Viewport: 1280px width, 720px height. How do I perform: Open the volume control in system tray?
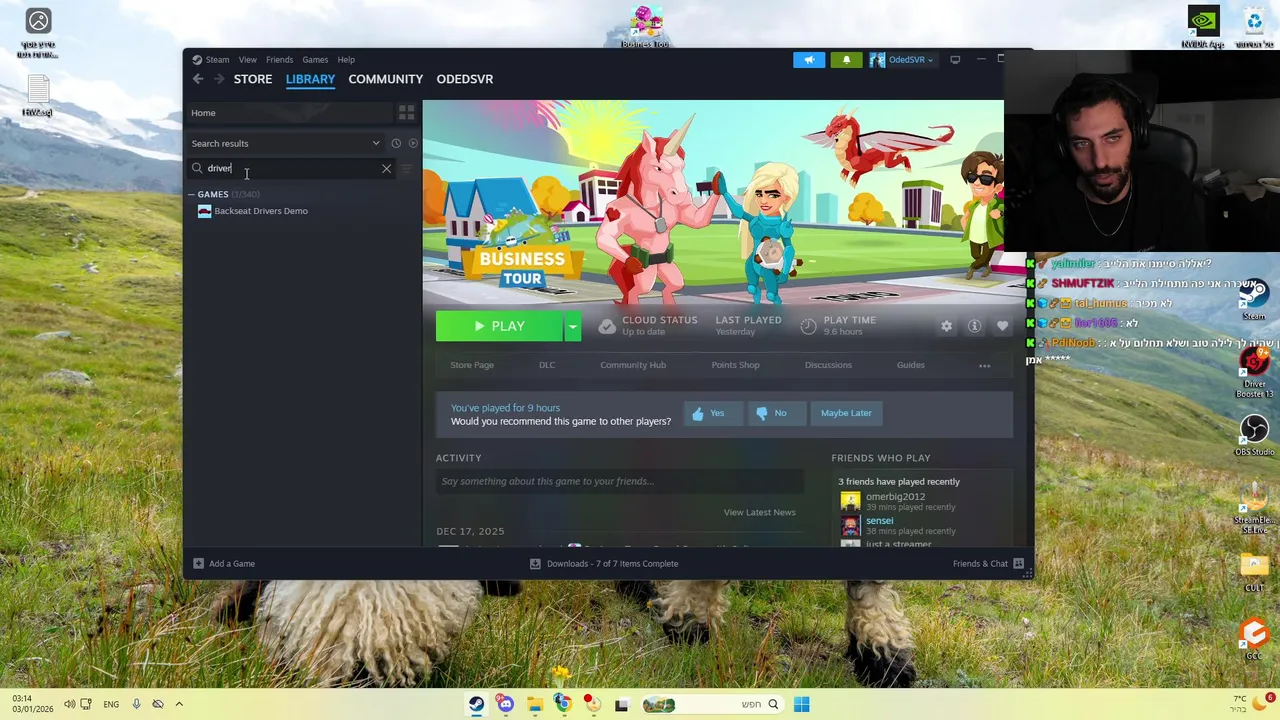click(x=69, y=705)
